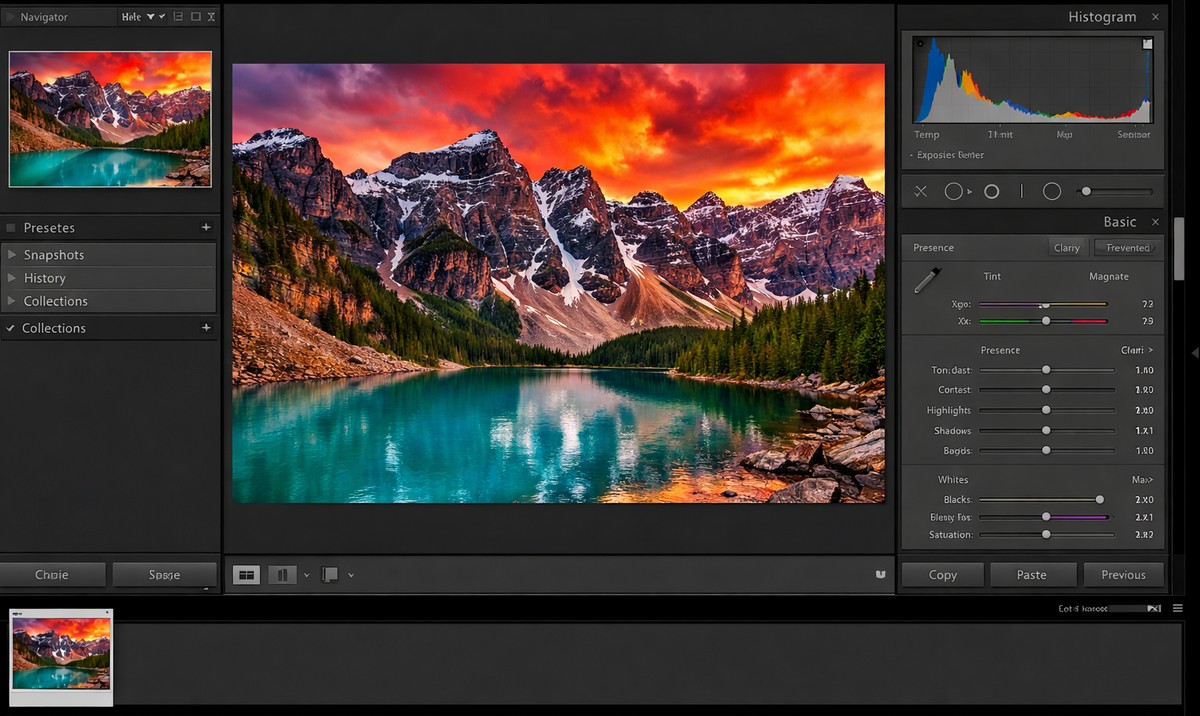This screenshot has height=716, width=1200.
Task: Select the Compare view icon
Action: tap(283, 574)
